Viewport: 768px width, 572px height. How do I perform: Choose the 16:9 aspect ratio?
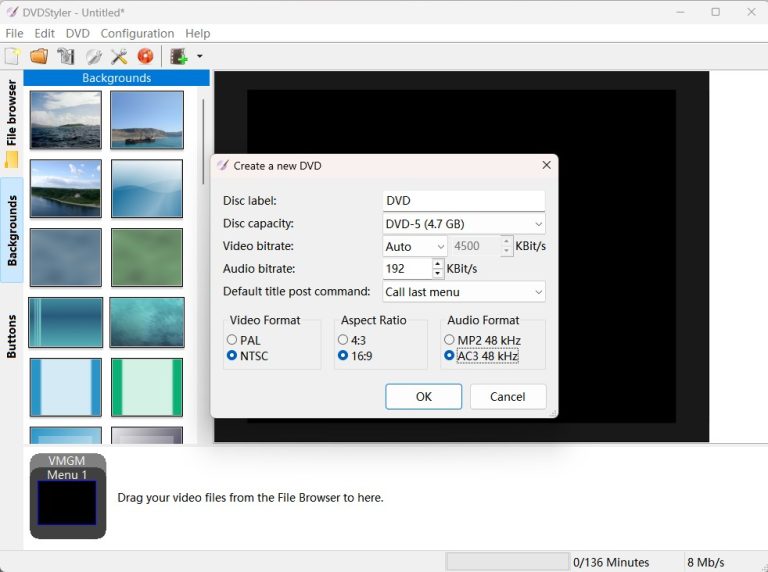click(355, 356)
